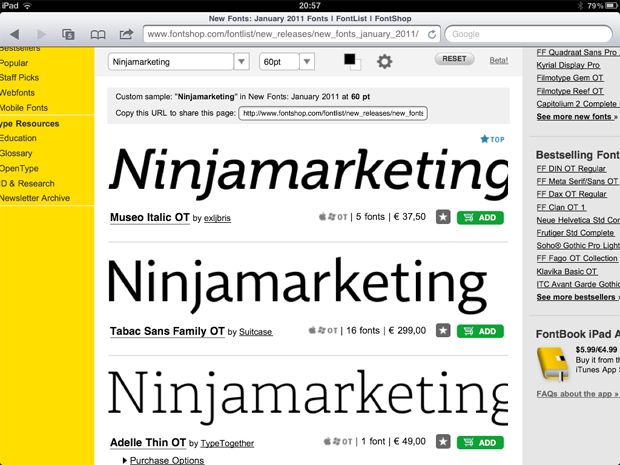Click the Tabac Sans Ninjamarketing sample

[x=297, y=285]
